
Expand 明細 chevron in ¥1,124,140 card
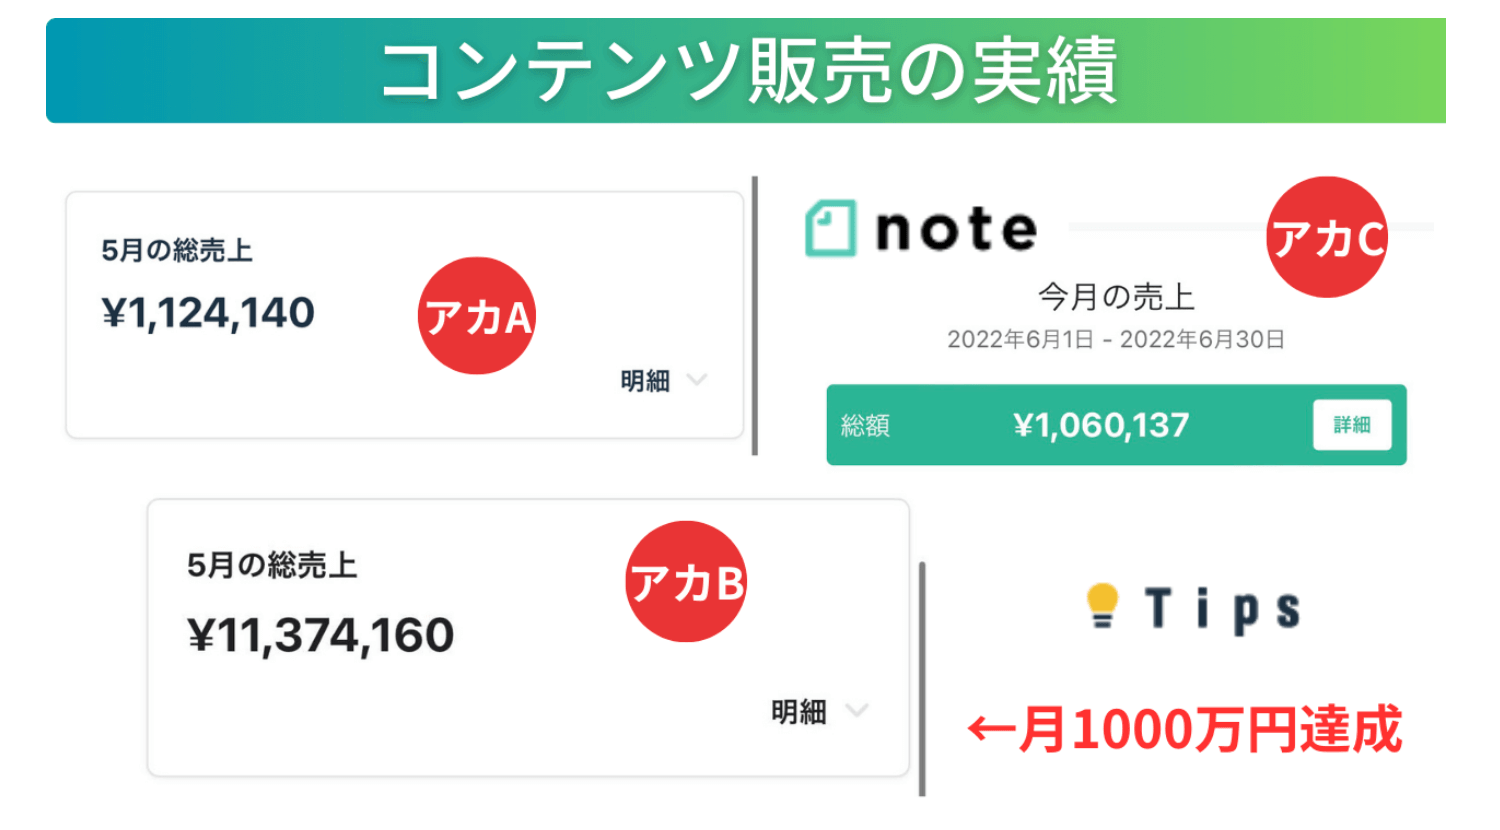[x=697, y=380]
